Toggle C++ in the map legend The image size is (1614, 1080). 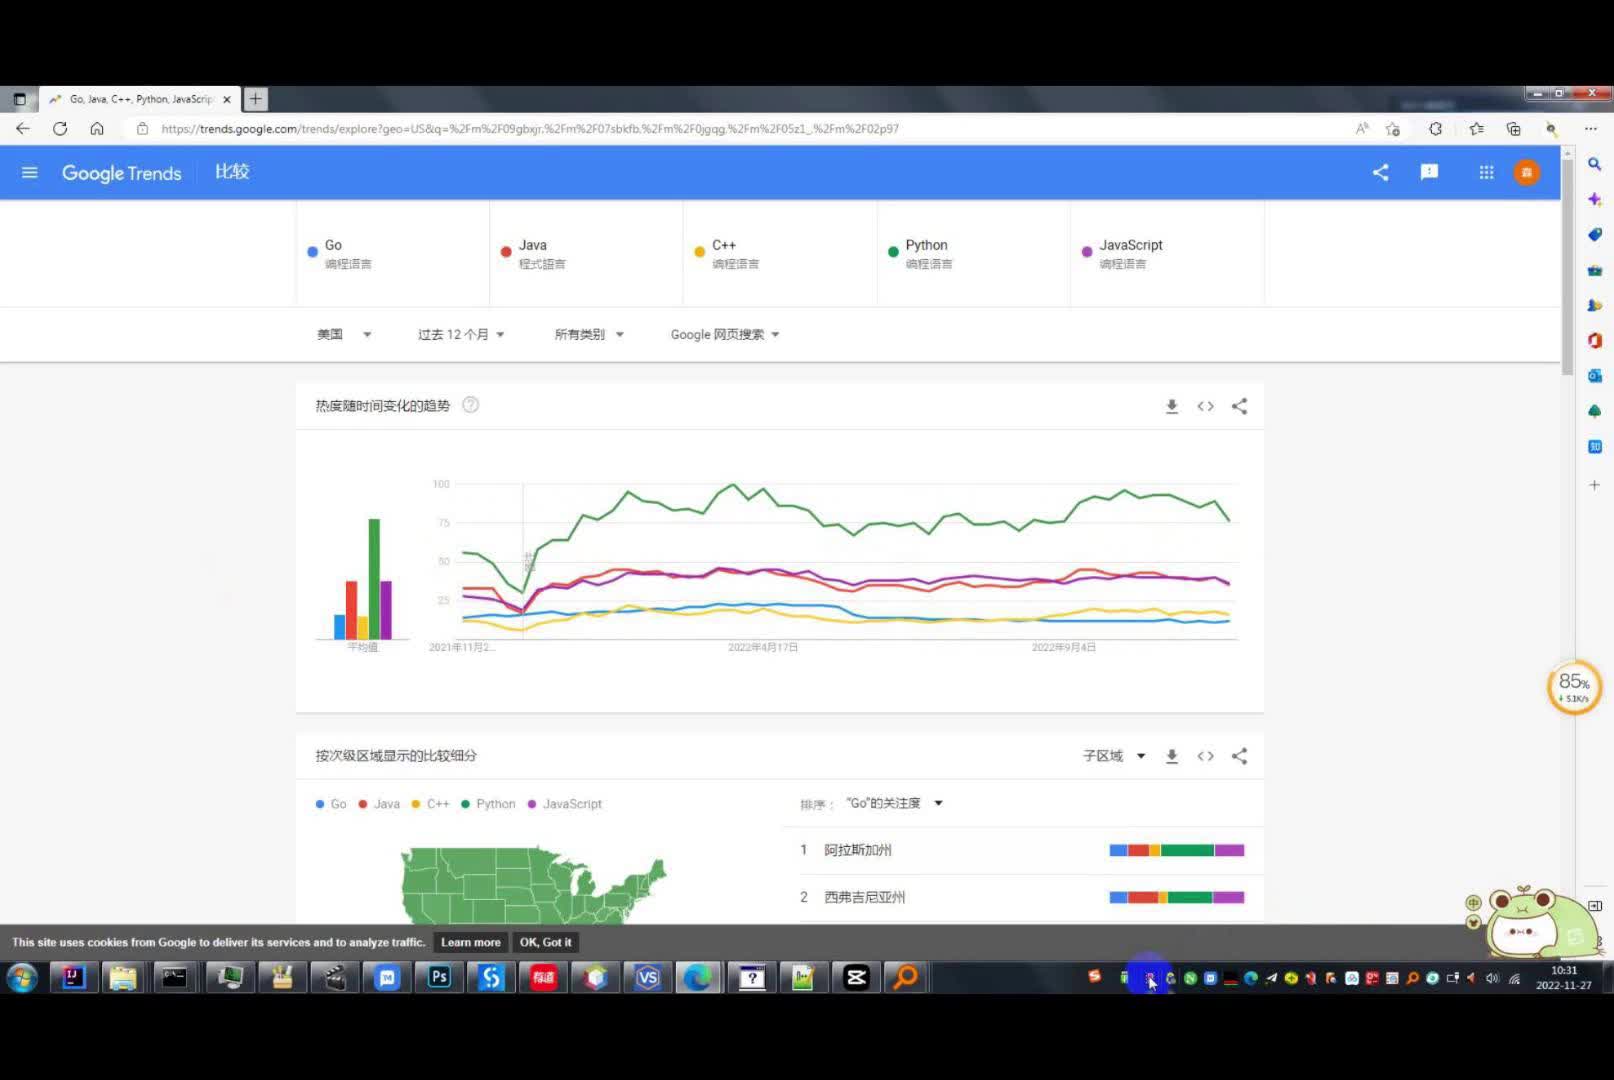[431, 804]
